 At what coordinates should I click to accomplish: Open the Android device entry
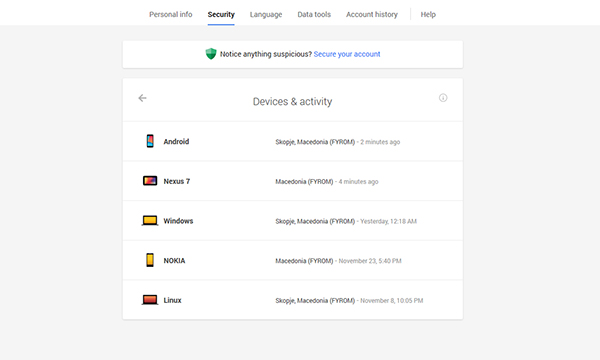293,142
